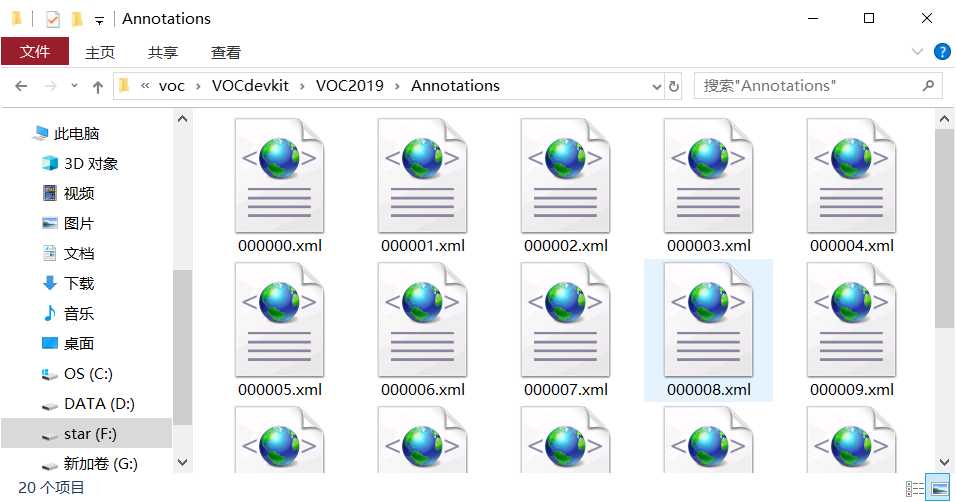The image size is (956, 502).
Task: Click the 000004.xml filename label
Action: [x=852, y=246]
